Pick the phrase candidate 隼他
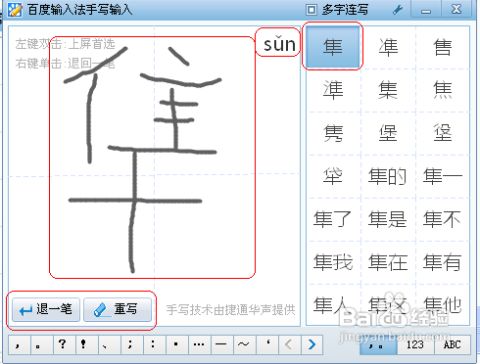 (x=443, y=305)
